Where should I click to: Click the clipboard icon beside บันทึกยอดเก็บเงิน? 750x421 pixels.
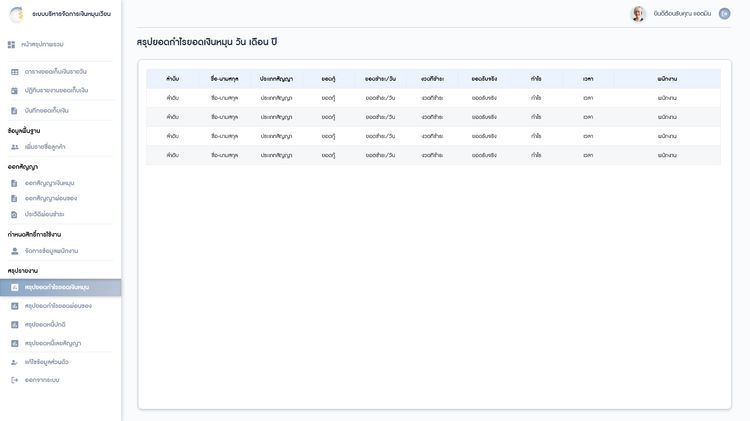click(14, 110)
